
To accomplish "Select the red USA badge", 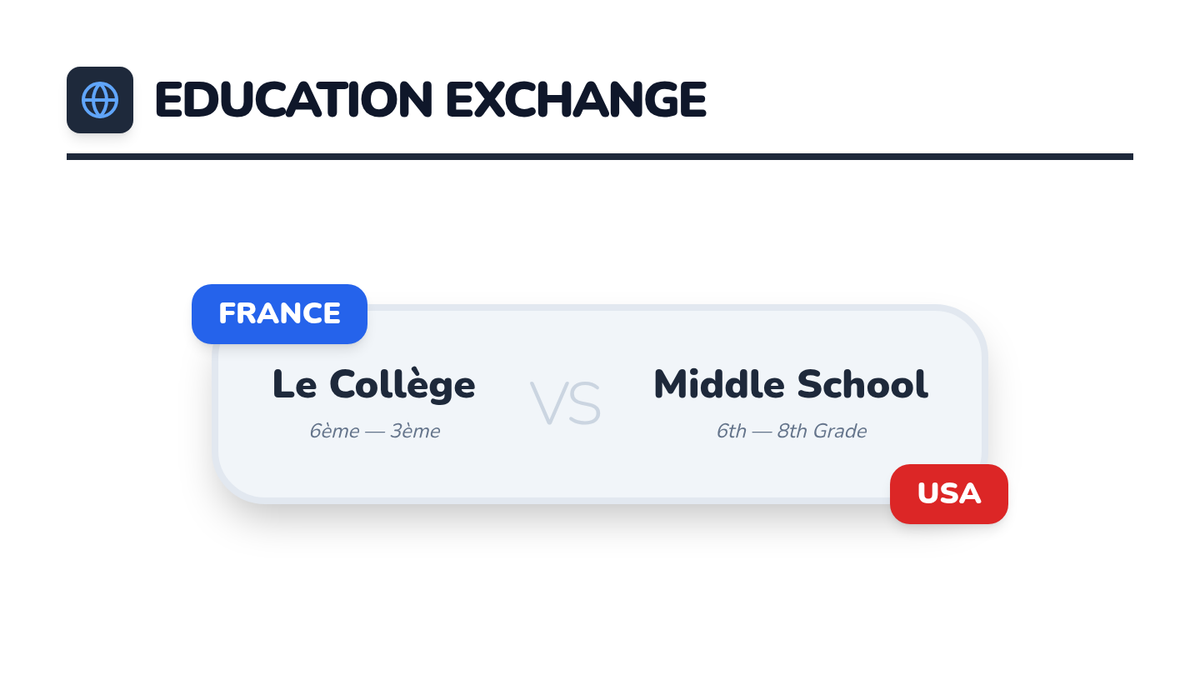I will coord(948,494).
